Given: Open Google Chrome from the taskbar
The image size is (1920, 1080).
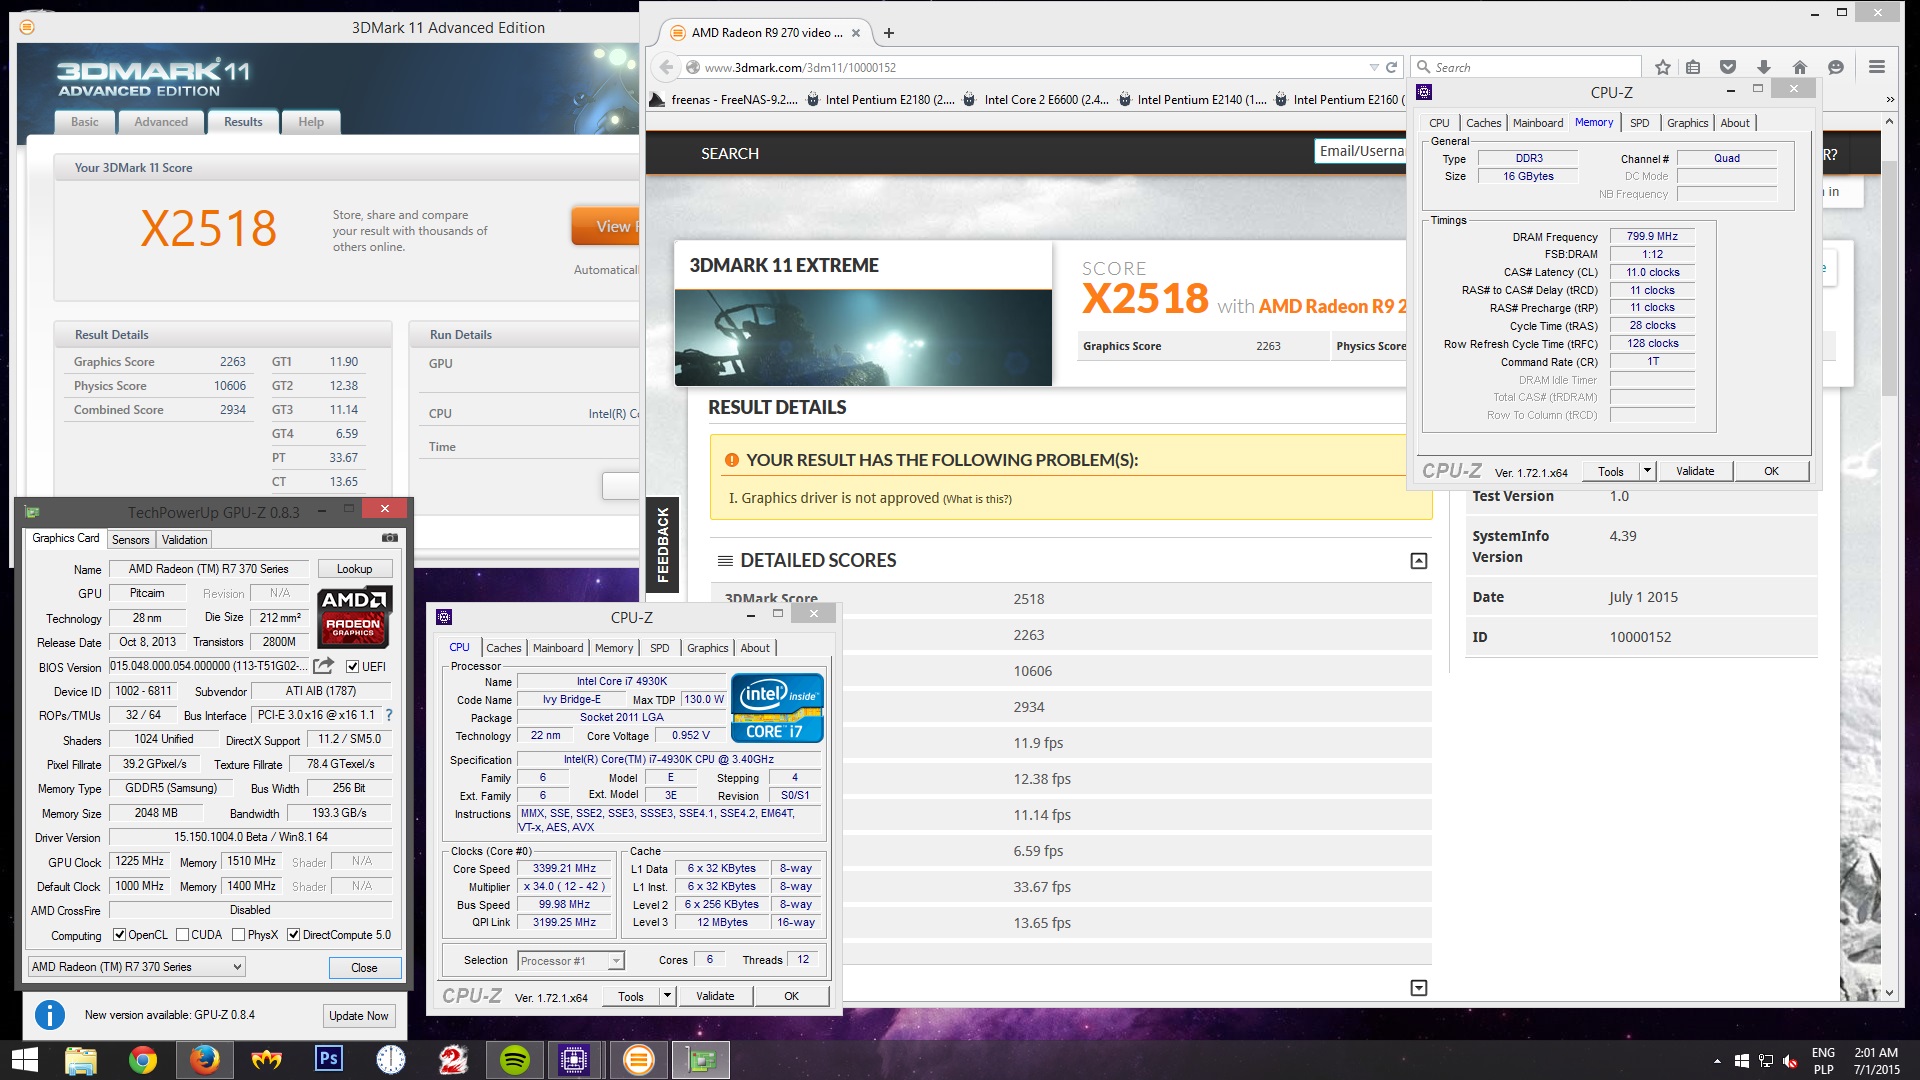Looking at the screenshot, I should pos(143,1060).
